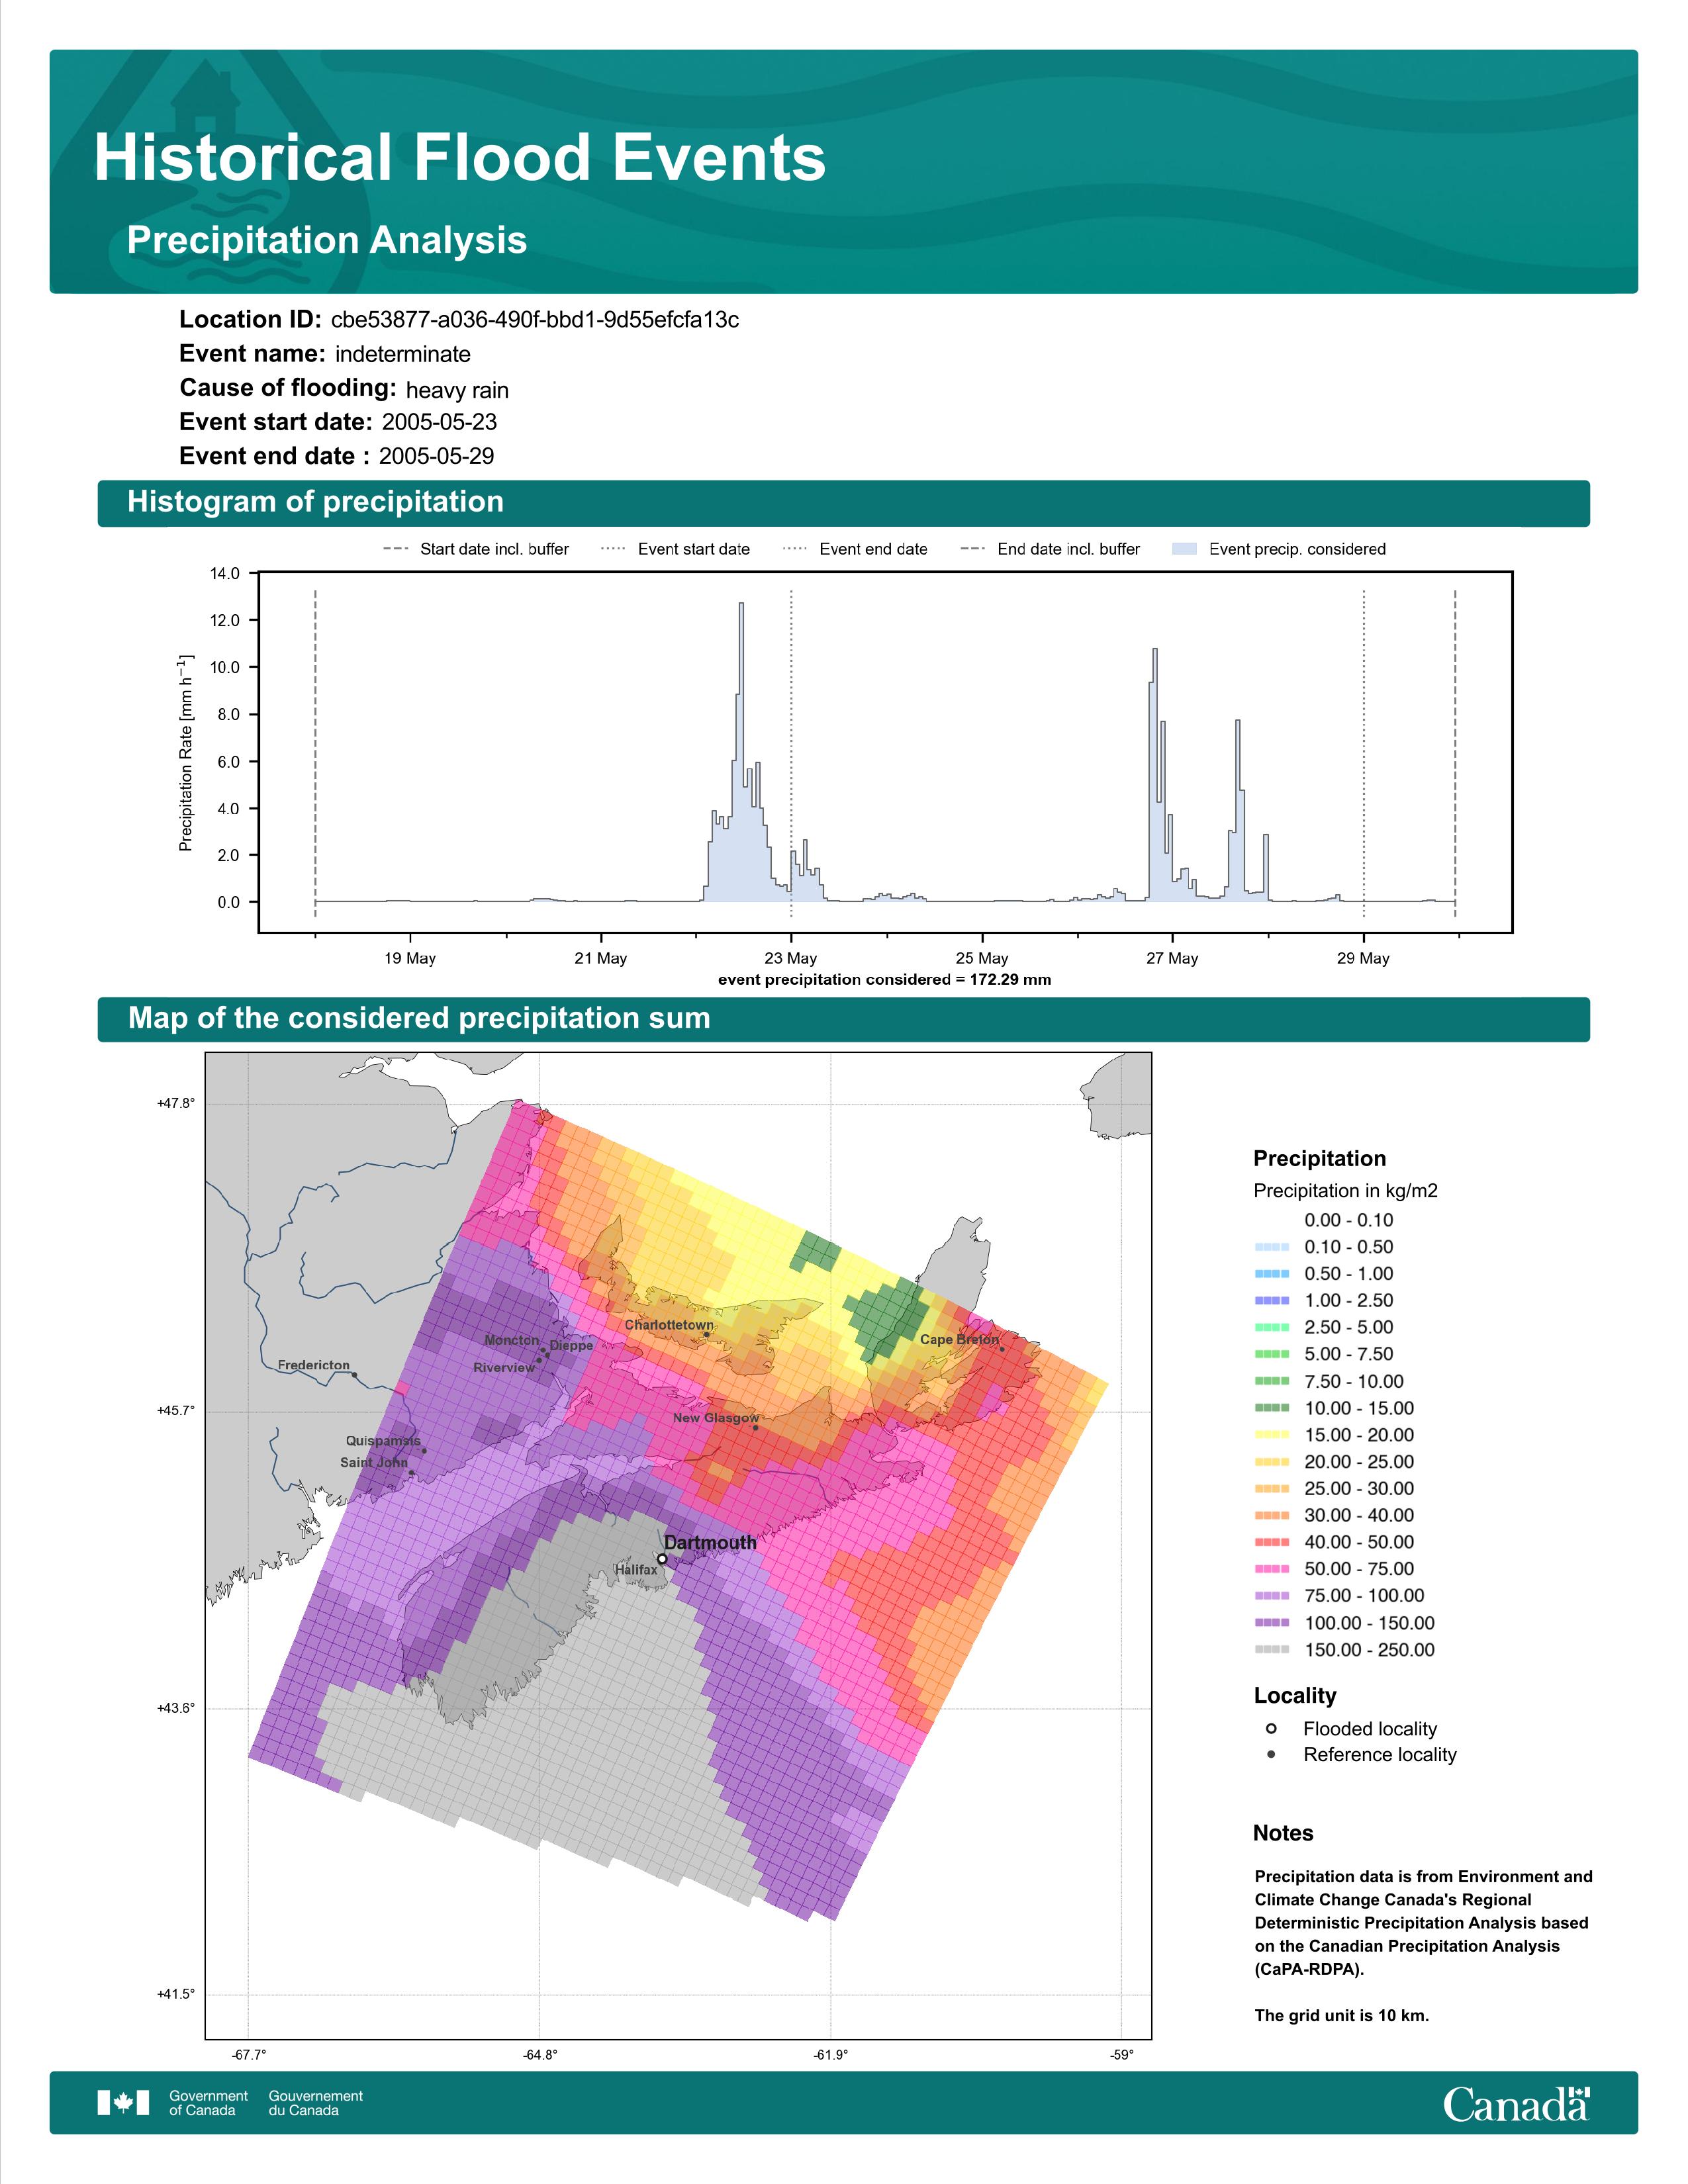Click the Canada wordmark logo in footer

1515,2103
